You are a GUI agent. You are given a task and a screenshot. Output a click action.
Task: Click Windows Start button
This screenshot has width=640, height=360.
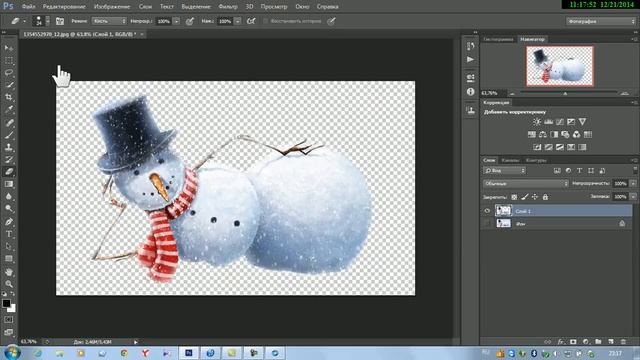[x=12, y=353]
